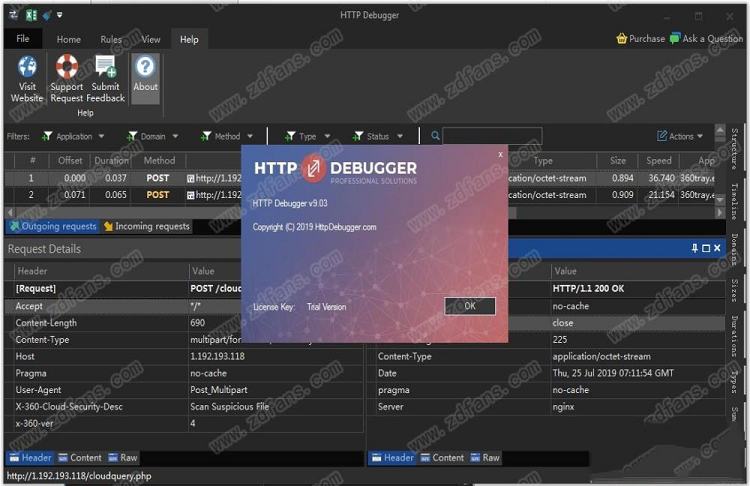Click the Ask a Question chat icon
Viewport: 750px width, 486px height.
[x=674, y=38]
